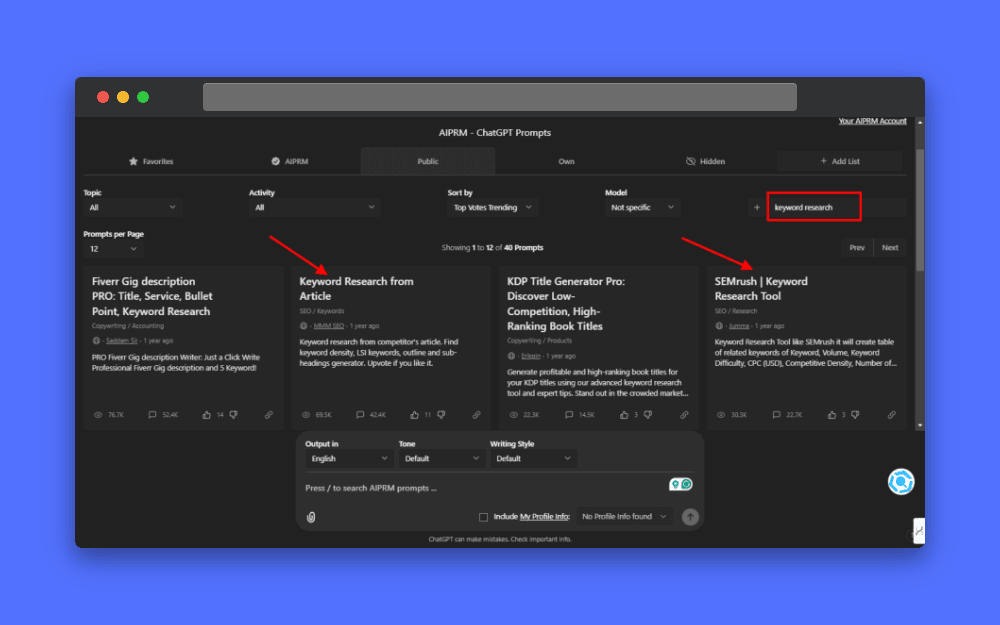
Task: Downvote Keyword Research from Article prompt
Action: (441, 415)
